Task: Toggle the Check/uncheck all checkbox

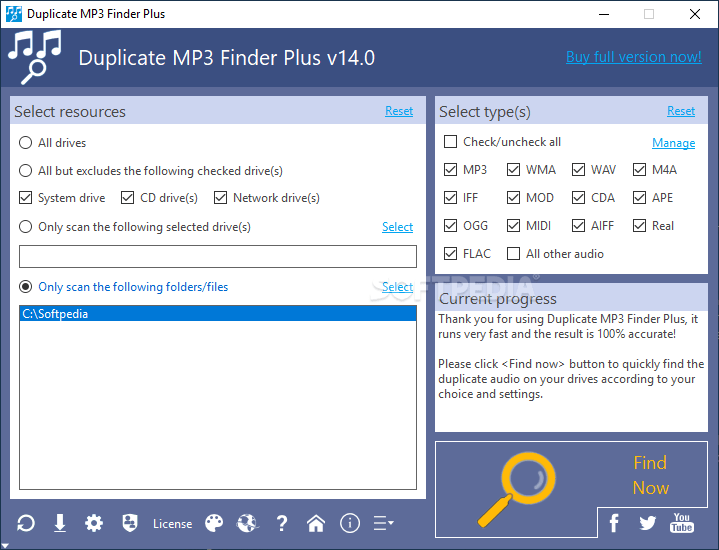Action: point(450,142)
